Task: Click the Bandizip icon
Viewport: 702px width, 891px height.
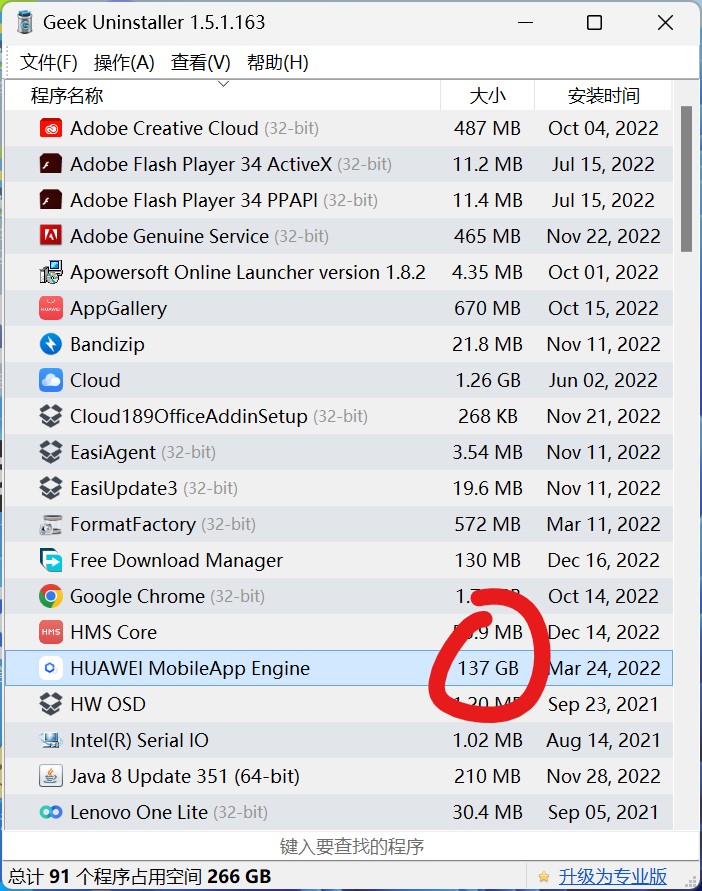Action: (x=51, y=344)
